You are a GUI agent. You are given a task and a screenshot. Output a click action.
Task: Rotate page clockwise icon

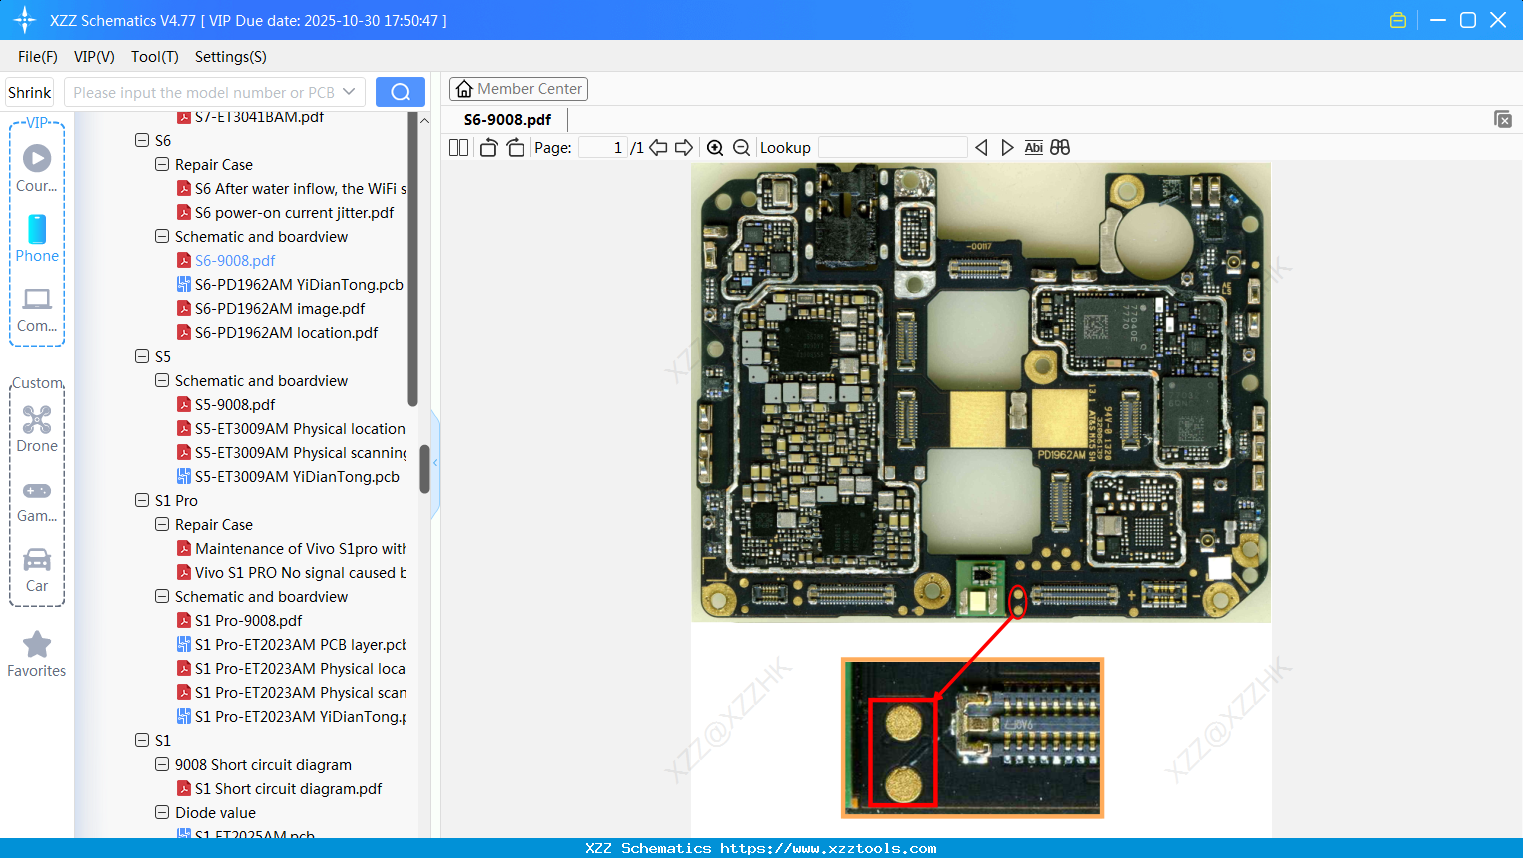coord(515,148)
